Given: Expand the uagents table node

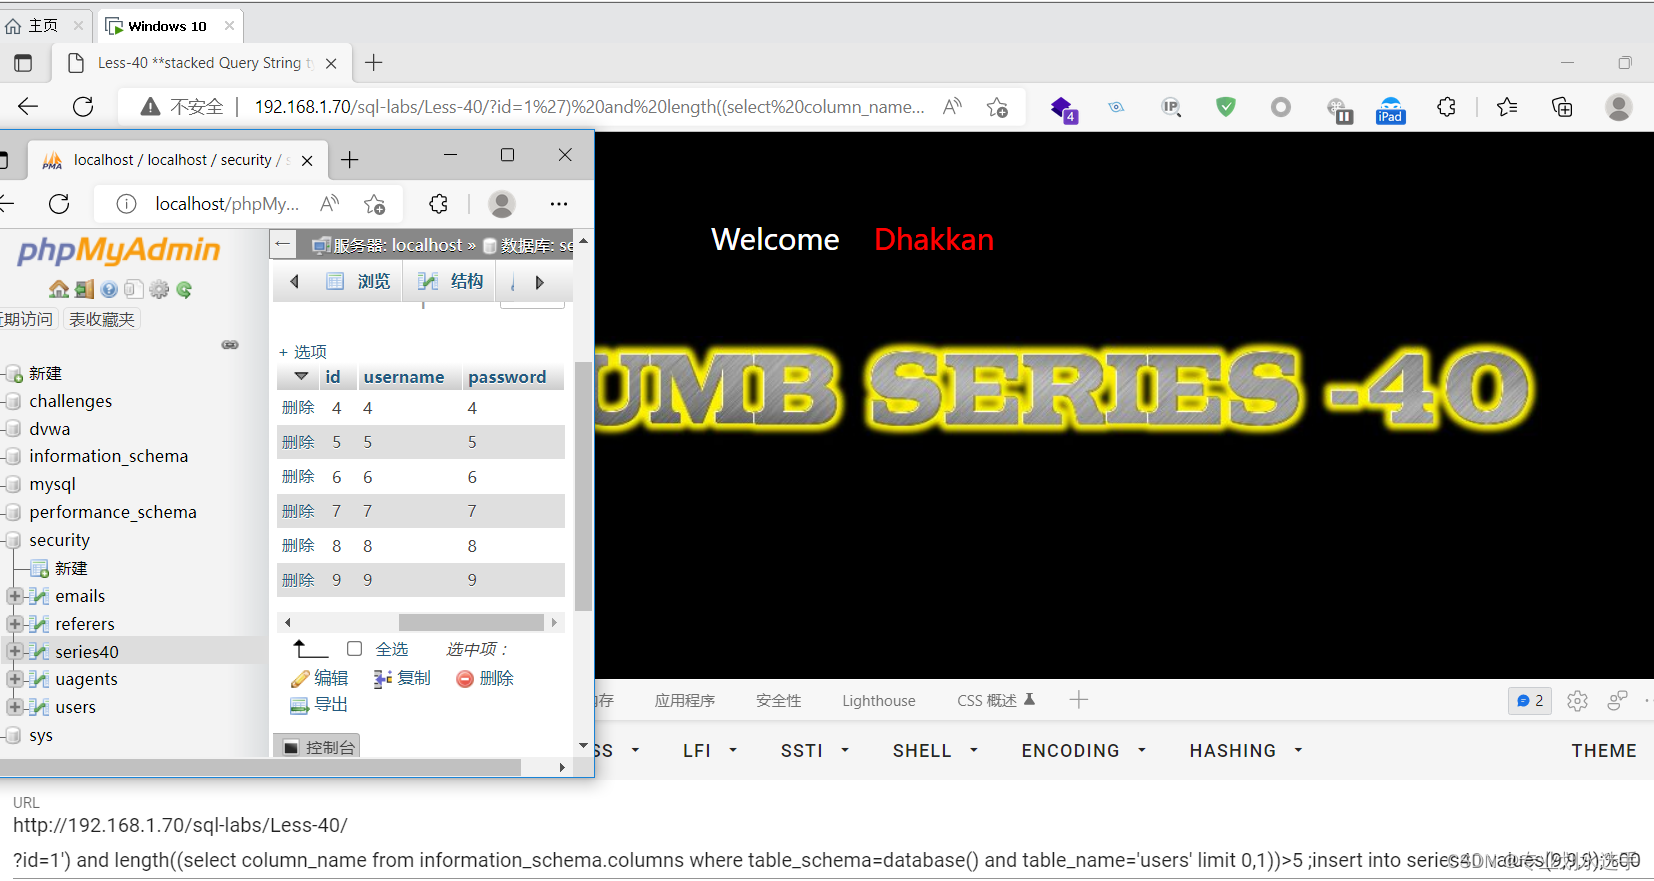Looking at the screenshot, I should (x=15, y=679).
